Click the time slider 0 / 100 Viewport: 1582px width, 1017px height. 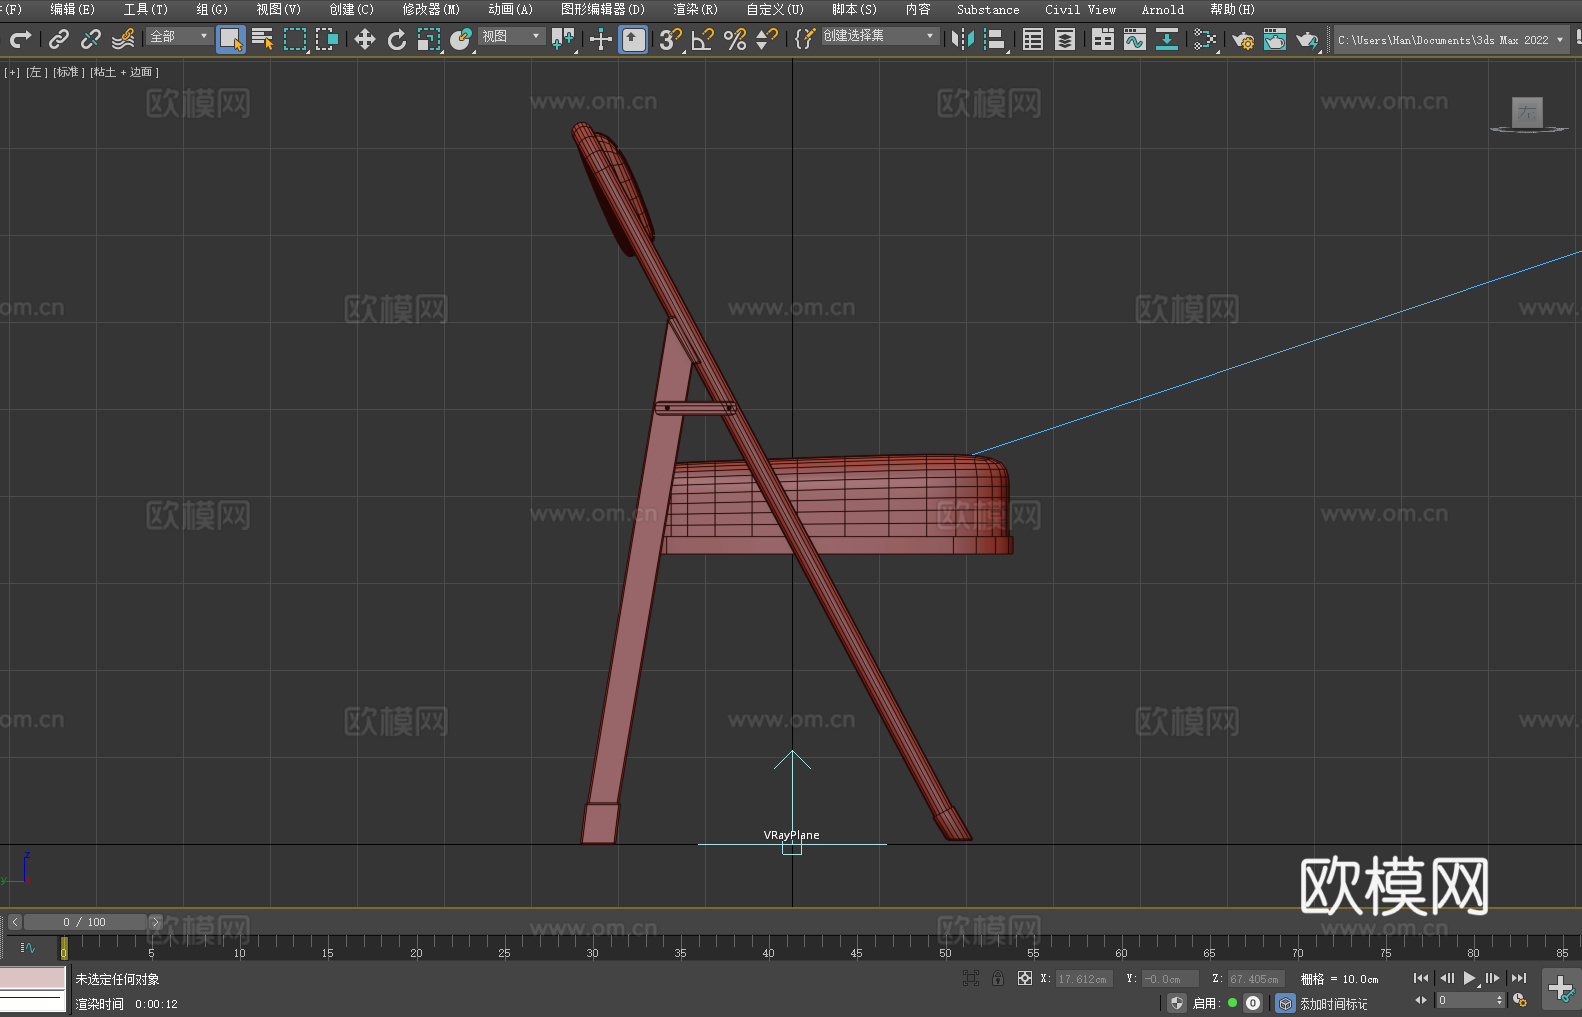tap(85, 922)
